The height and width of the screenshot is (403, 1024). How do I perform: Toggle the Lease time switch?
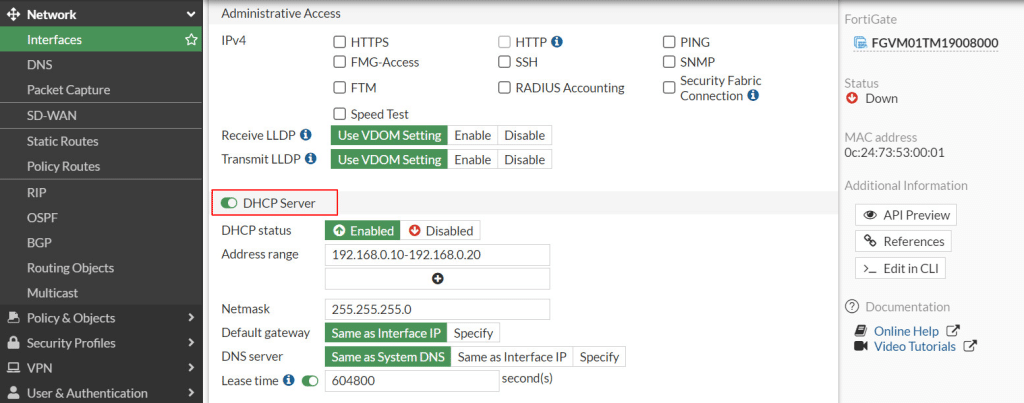tap(310, 381)
